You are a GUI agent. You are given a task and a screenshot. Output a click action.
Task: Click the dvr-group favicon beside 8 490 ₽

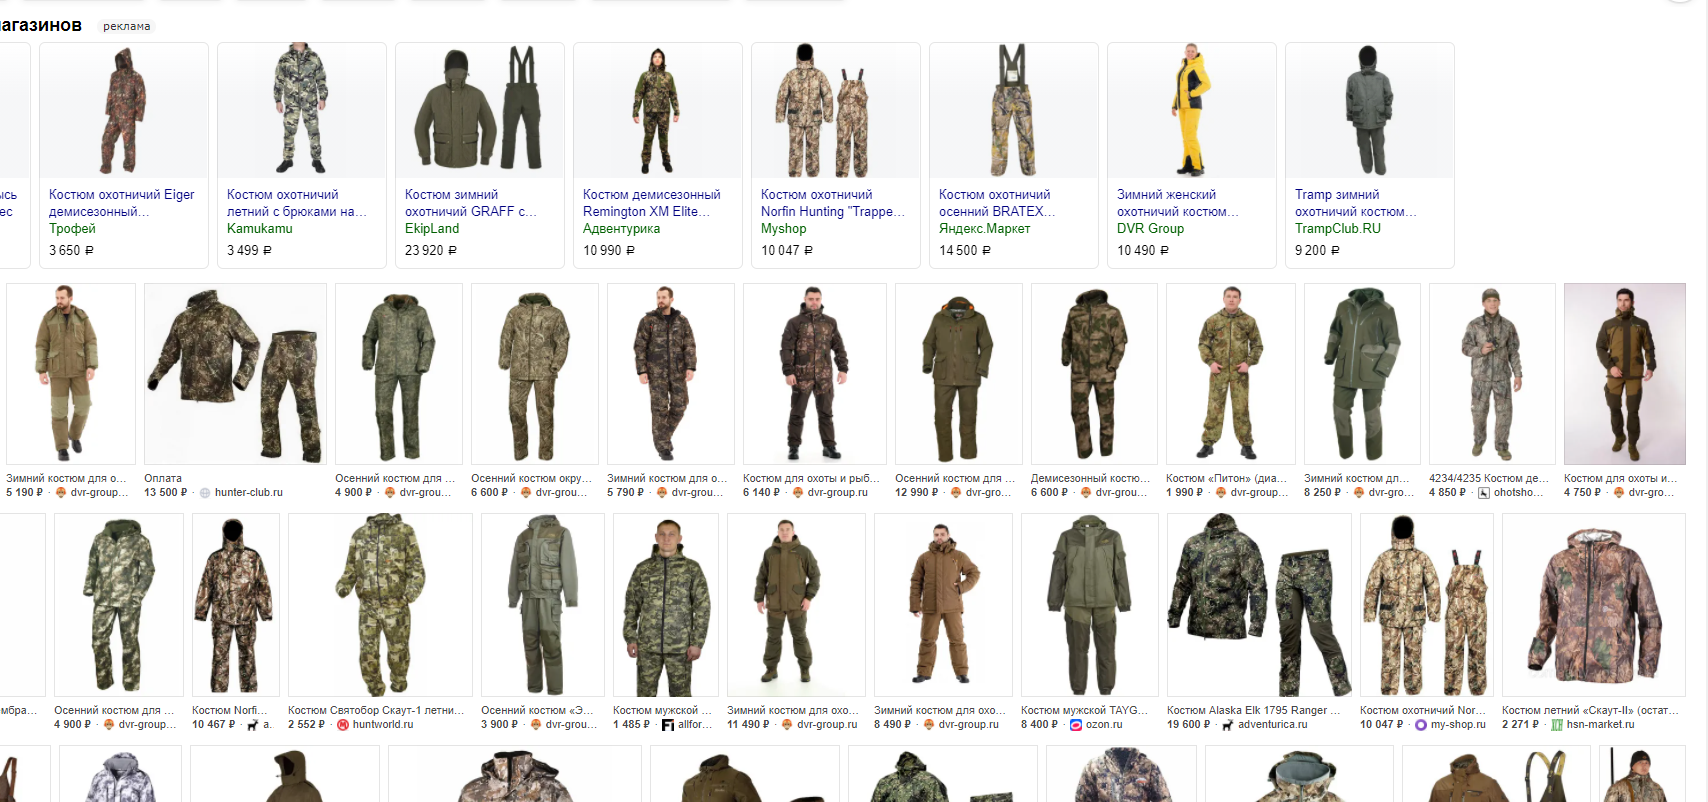coord(929,725)
